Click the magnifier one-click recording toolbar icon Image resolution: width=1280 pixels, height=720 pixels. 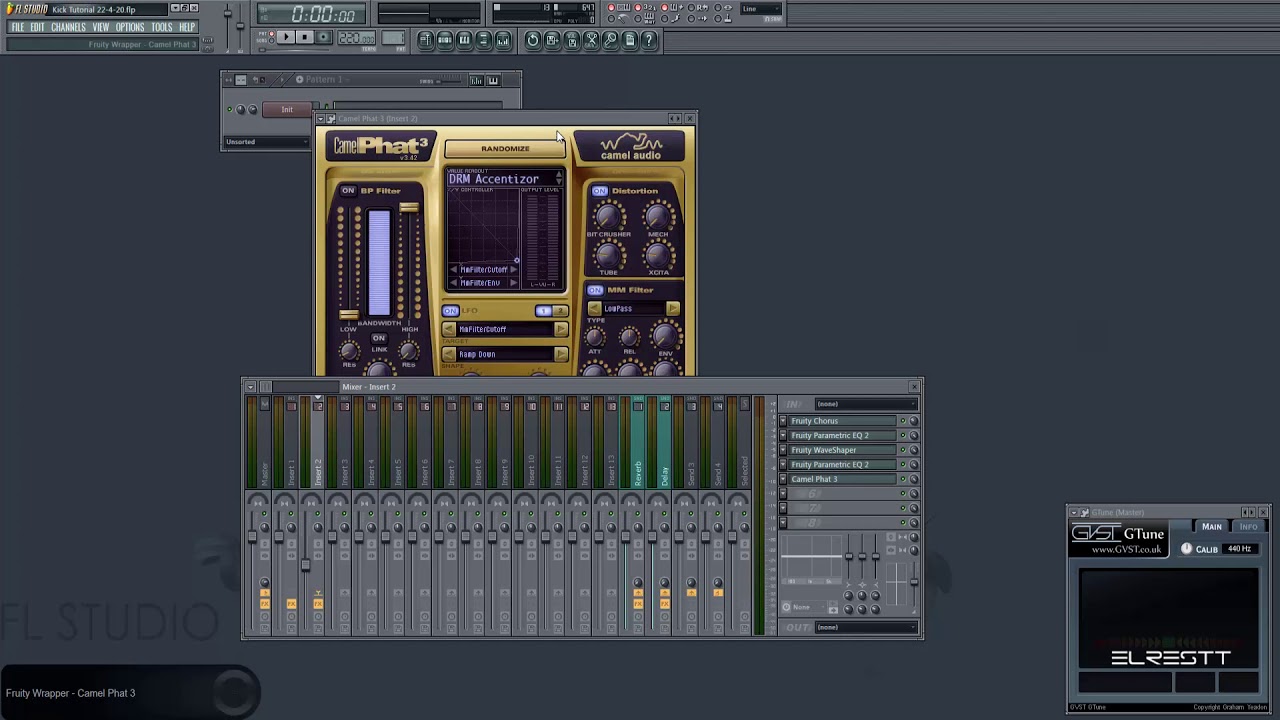610,40
